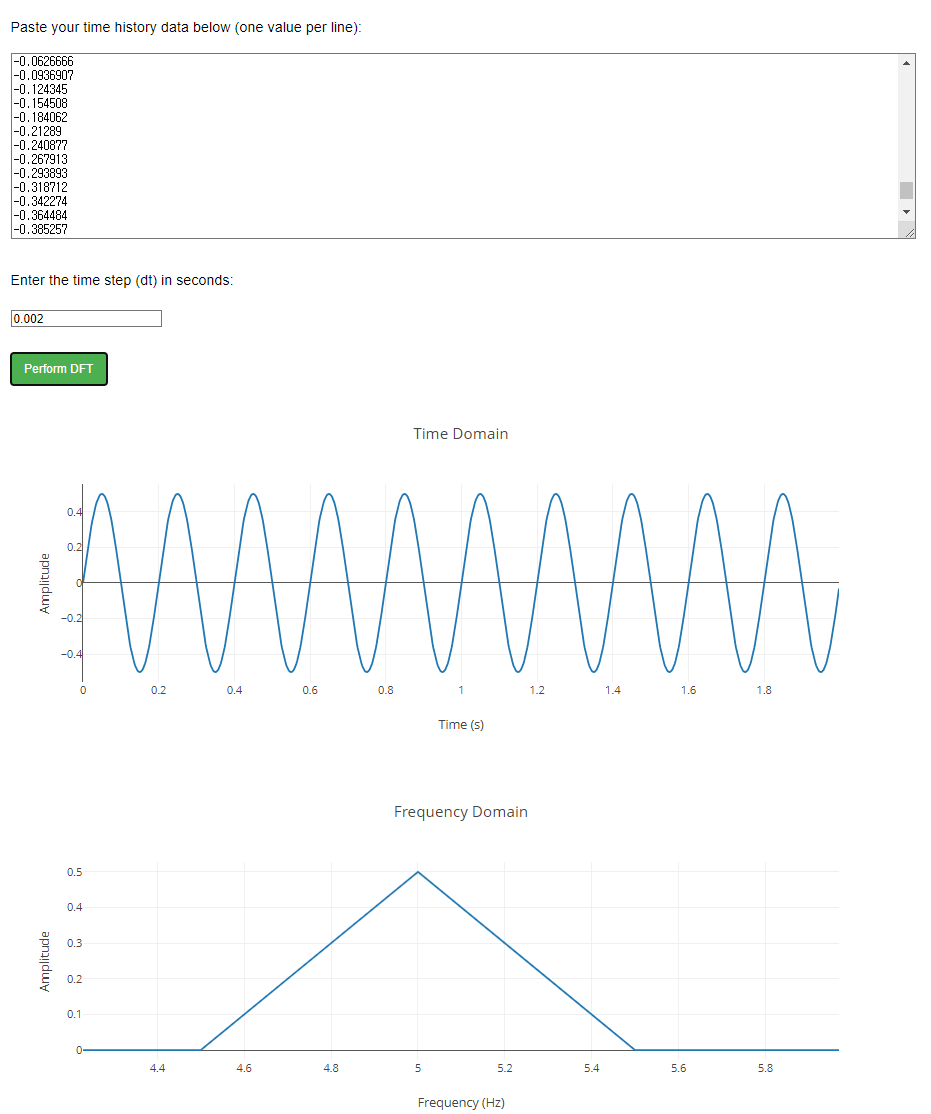Click the peak of the frequency spectrum at 5 Hz

point(417,871)
